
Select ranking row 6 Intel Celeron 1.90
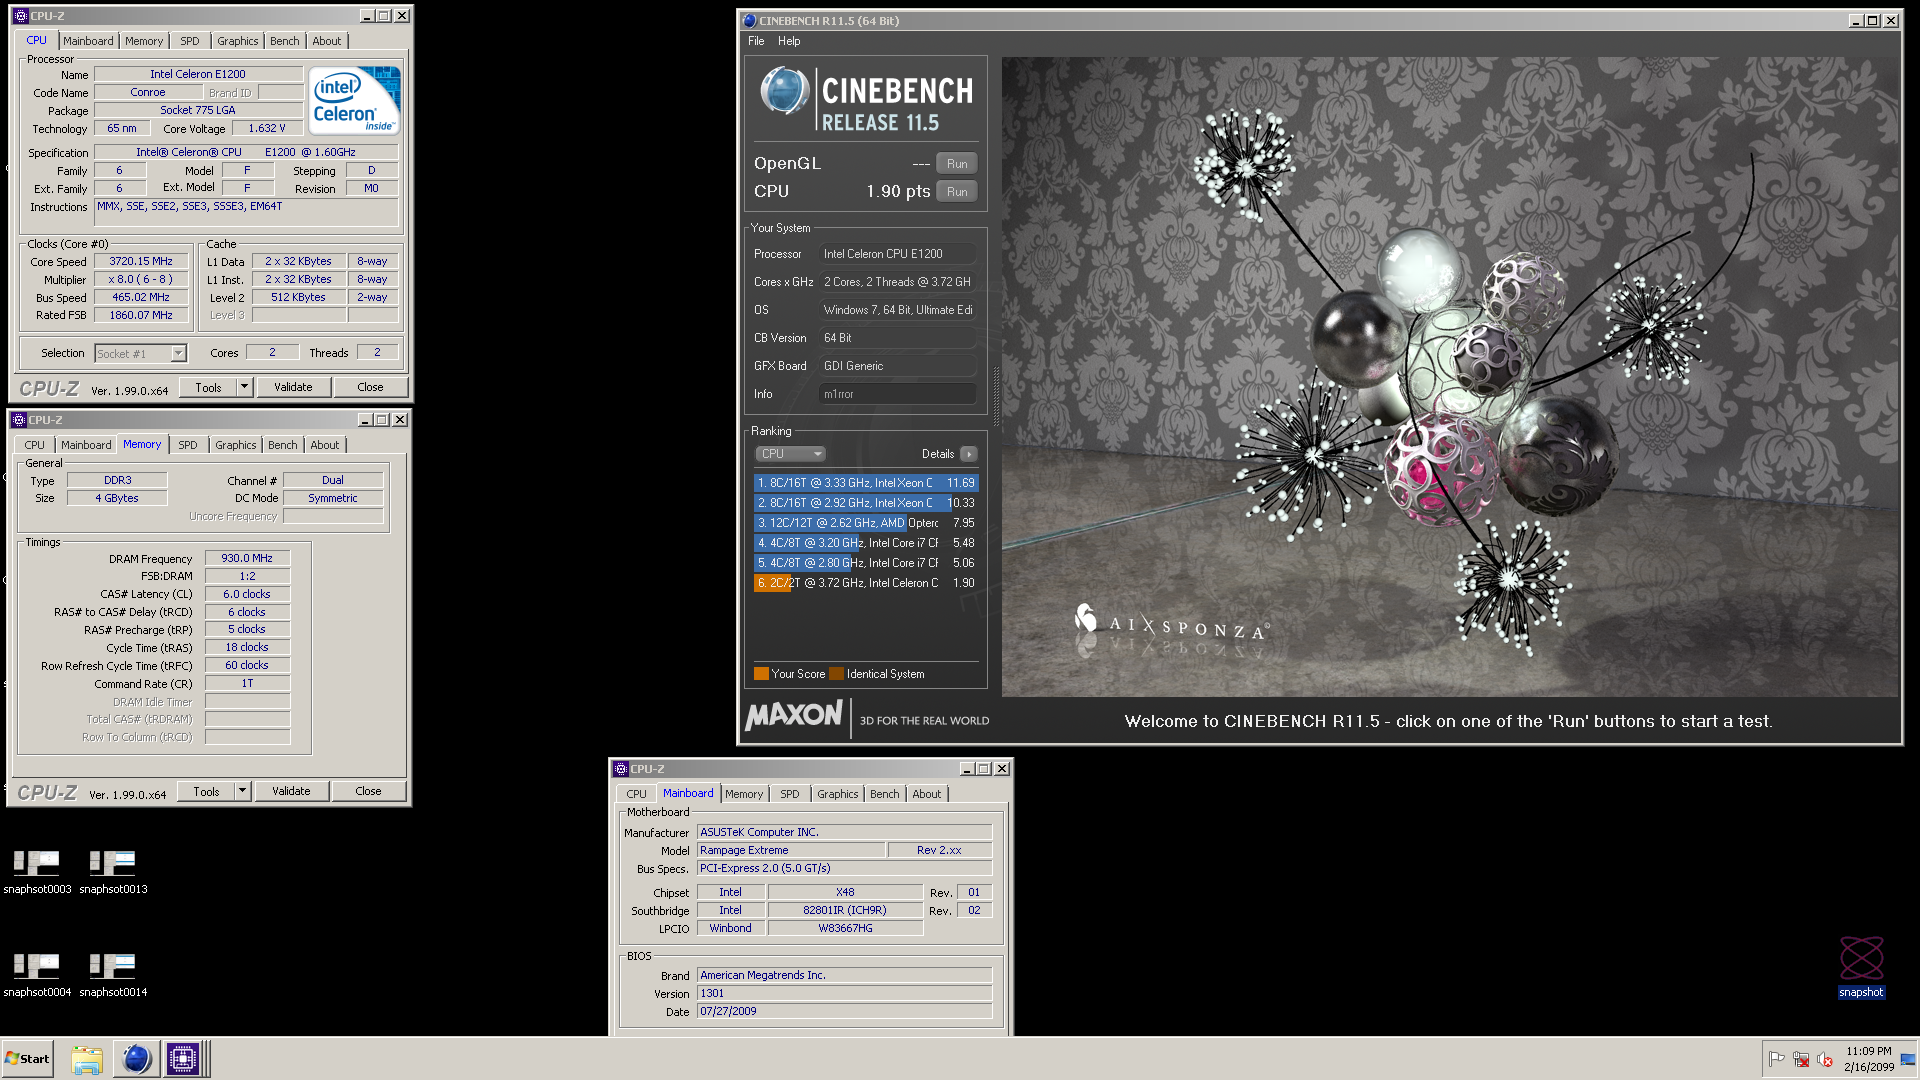[866, 583]
